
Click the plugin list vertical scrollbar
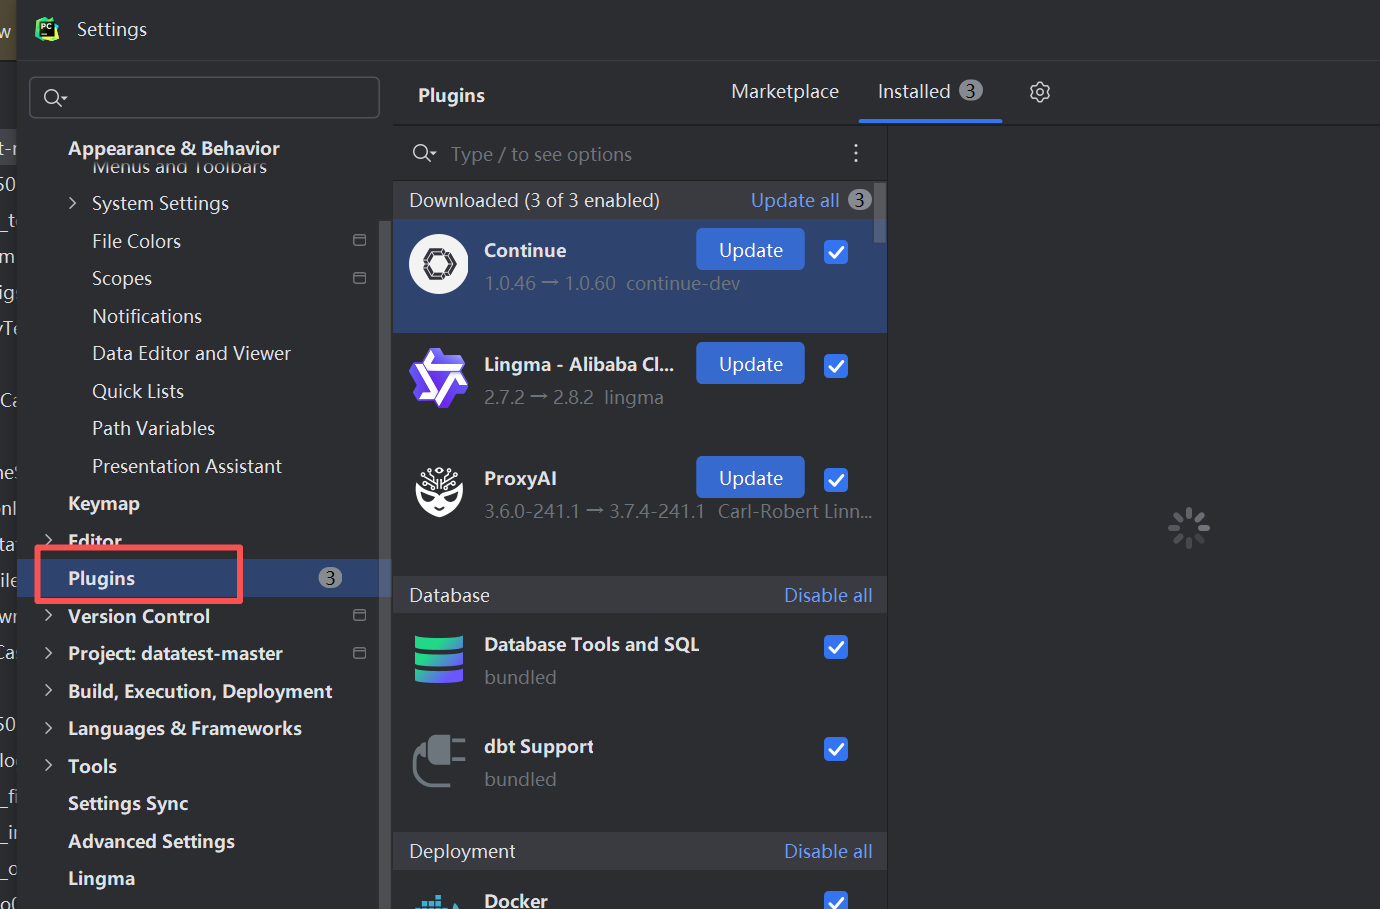(x=880, y=212)
